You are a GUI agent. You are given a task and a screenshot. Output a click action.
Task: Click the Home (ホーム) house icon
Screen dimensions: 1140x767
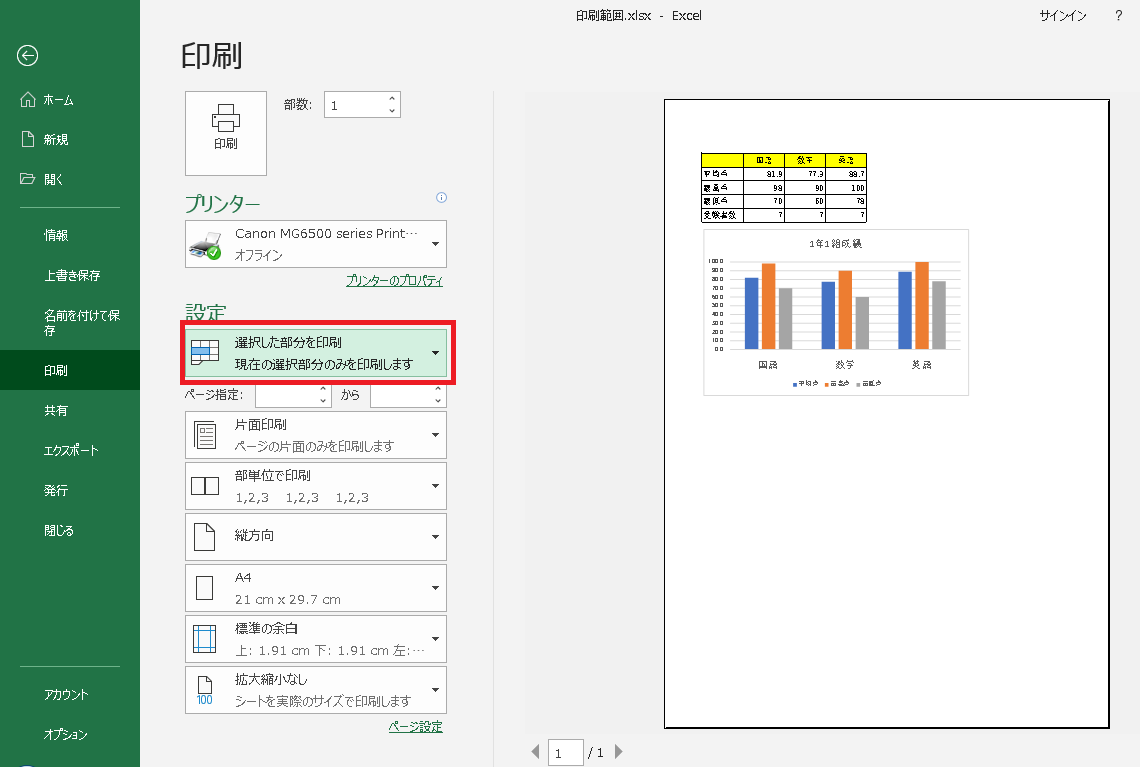[x=28, y=100]
